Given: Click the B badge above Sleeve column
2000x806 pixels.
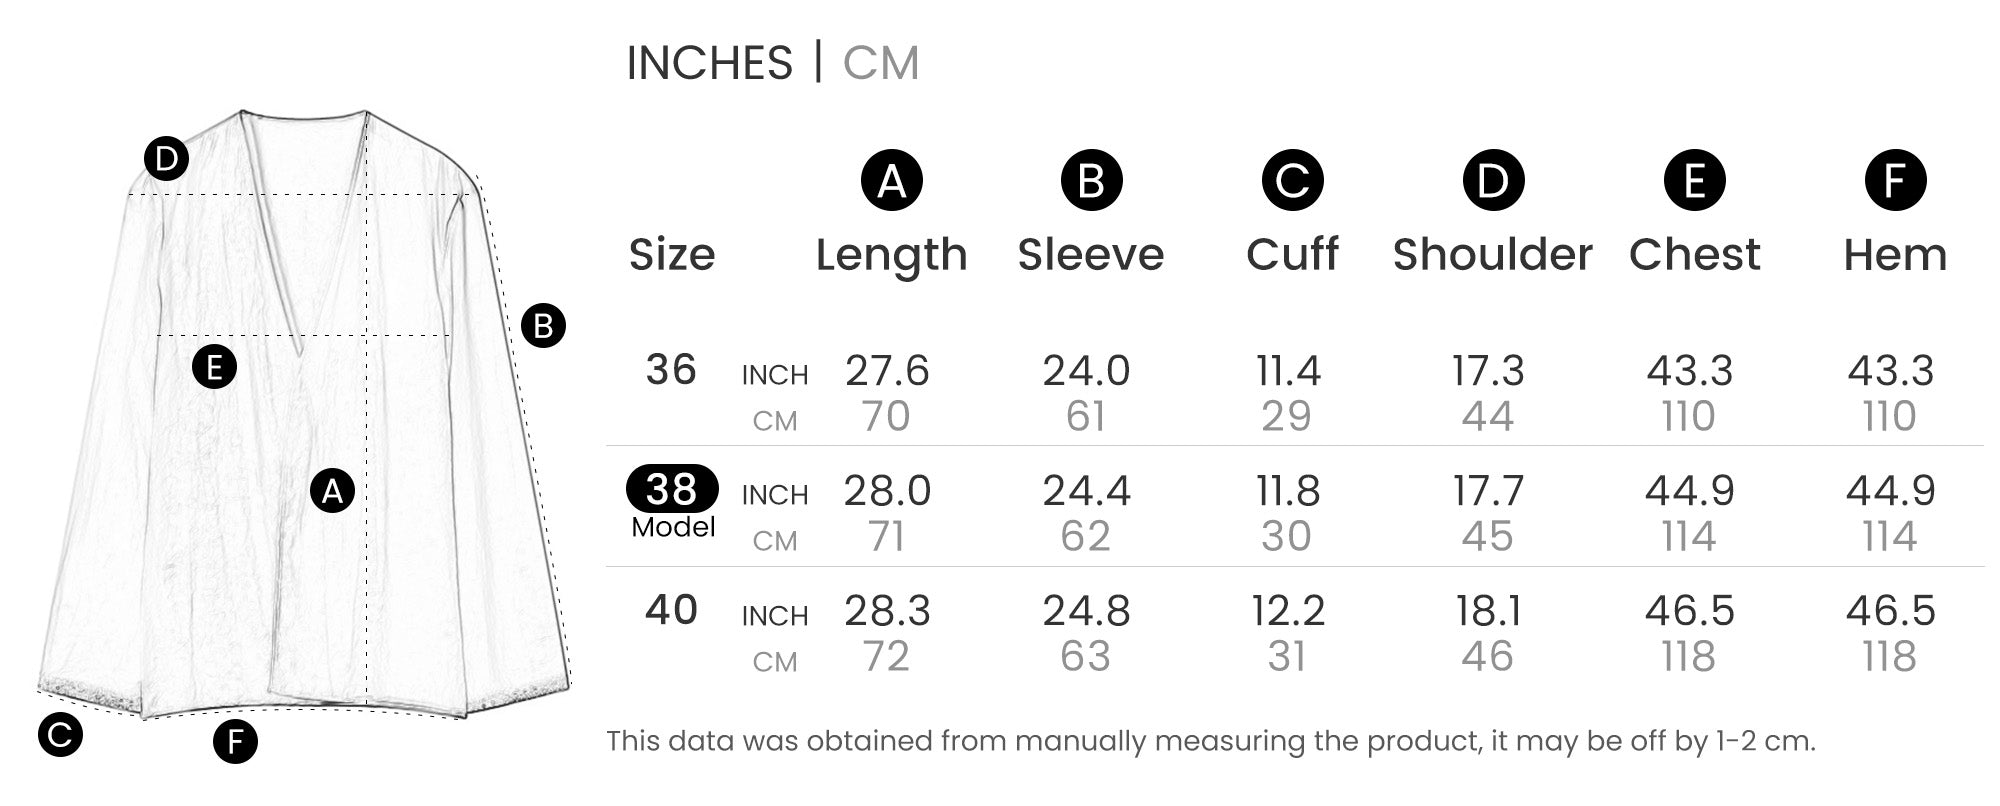Looking at the screenshot, I should click(1091, 181).
